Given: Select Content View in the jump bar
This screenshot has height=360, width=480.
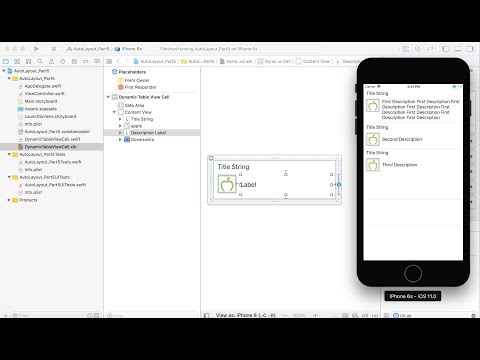Looking at the screenshot, I should (313, 61).
